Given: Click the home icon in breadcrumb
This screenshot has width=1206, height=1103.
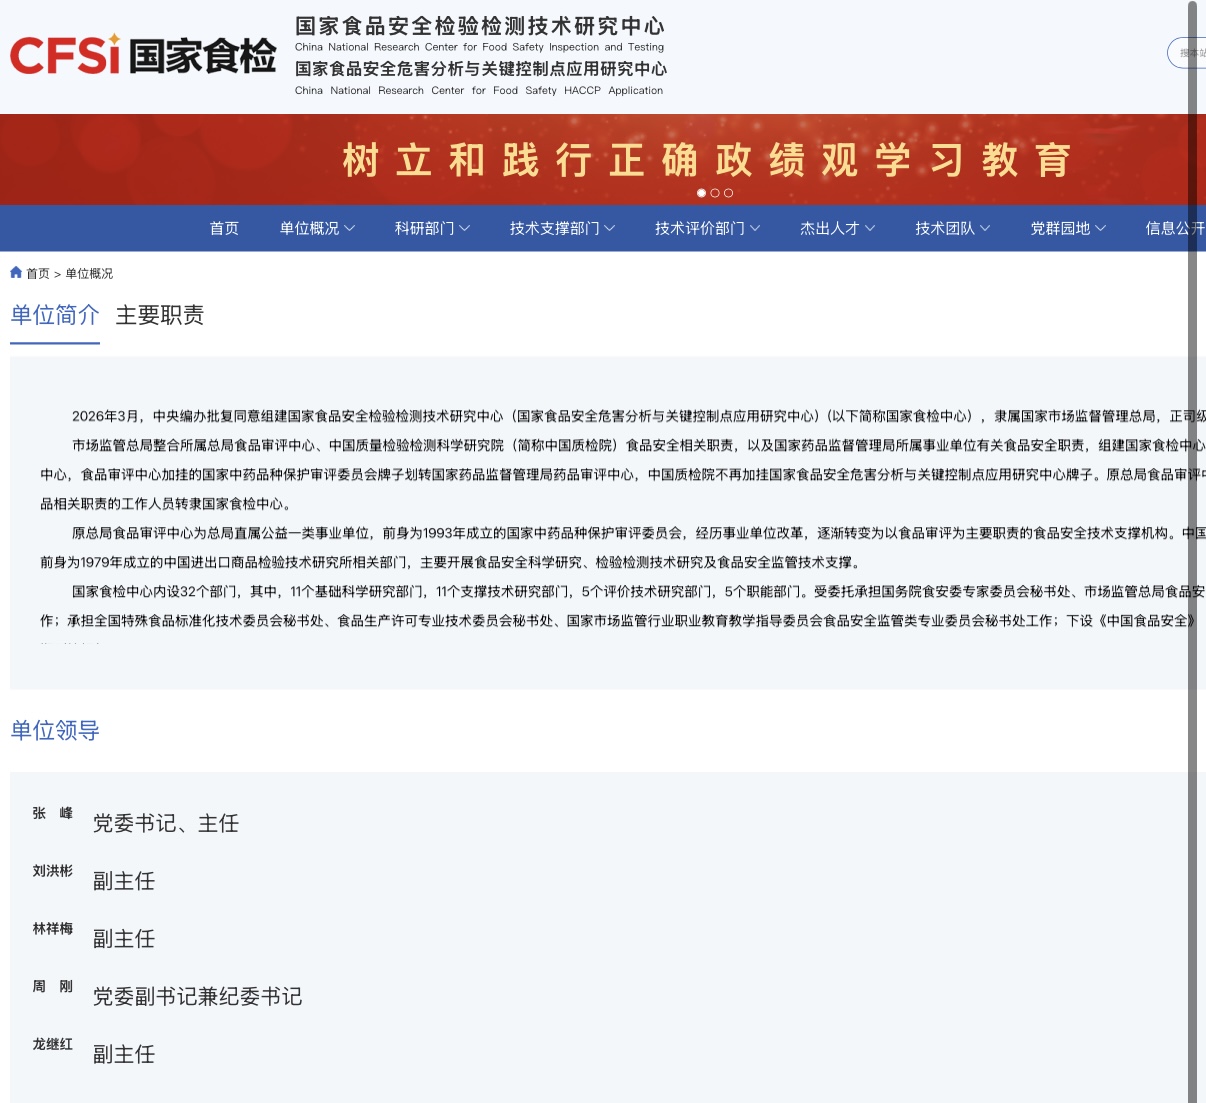Looking at the screenshot, I should (16, 272).
